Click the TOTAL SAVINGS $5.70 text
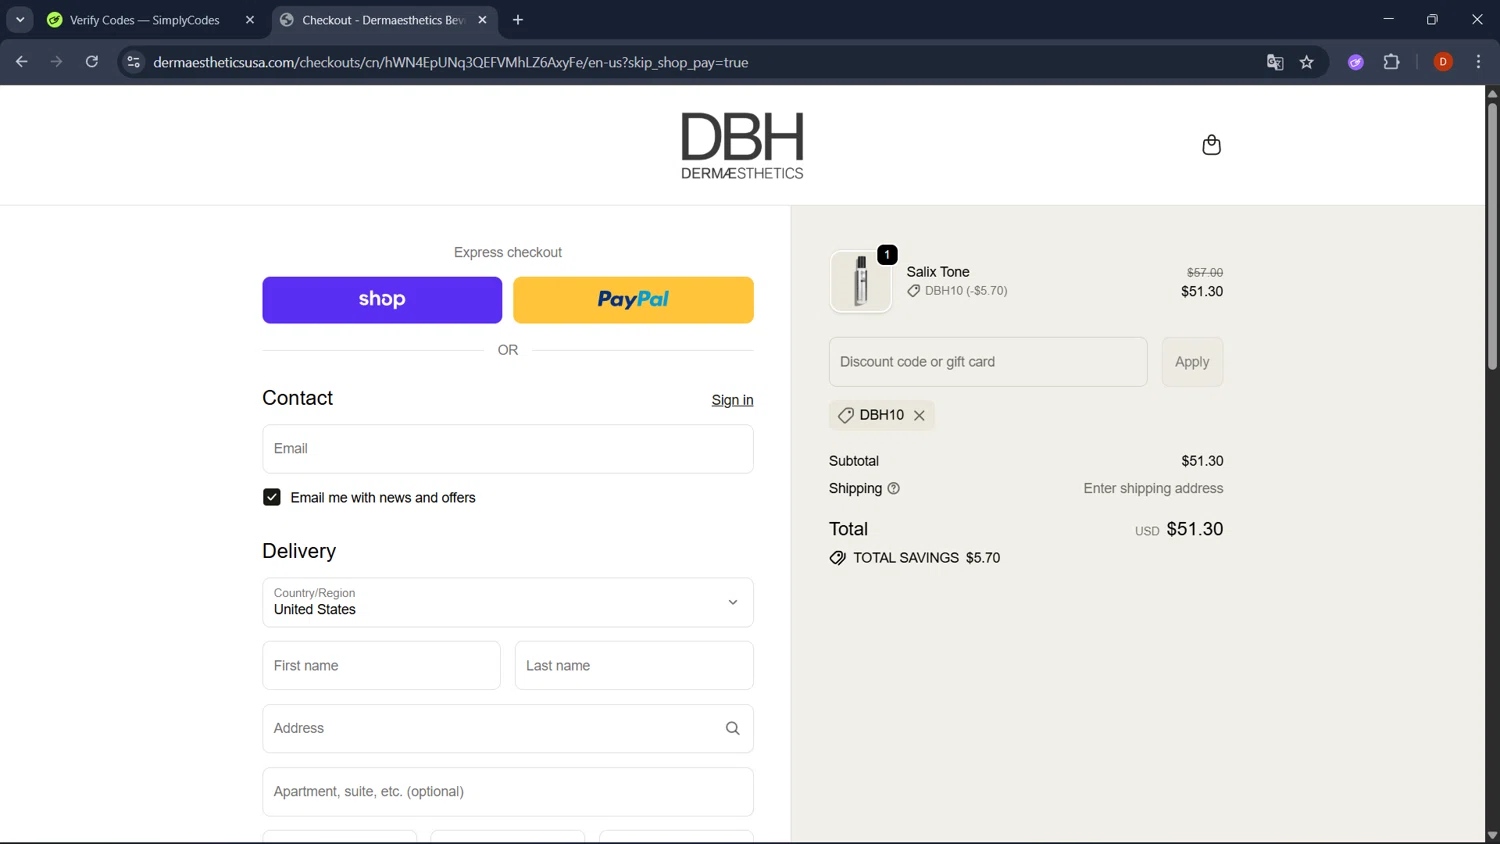 coord(926,558)
